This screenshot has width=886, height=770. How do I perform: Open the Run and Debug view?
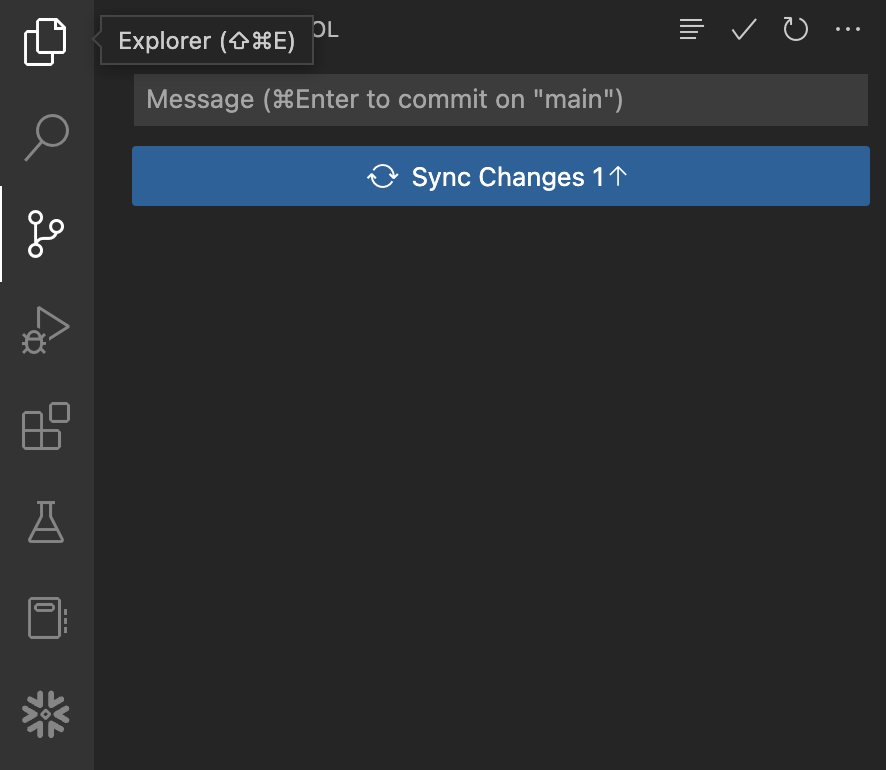[x=44, y=330]
